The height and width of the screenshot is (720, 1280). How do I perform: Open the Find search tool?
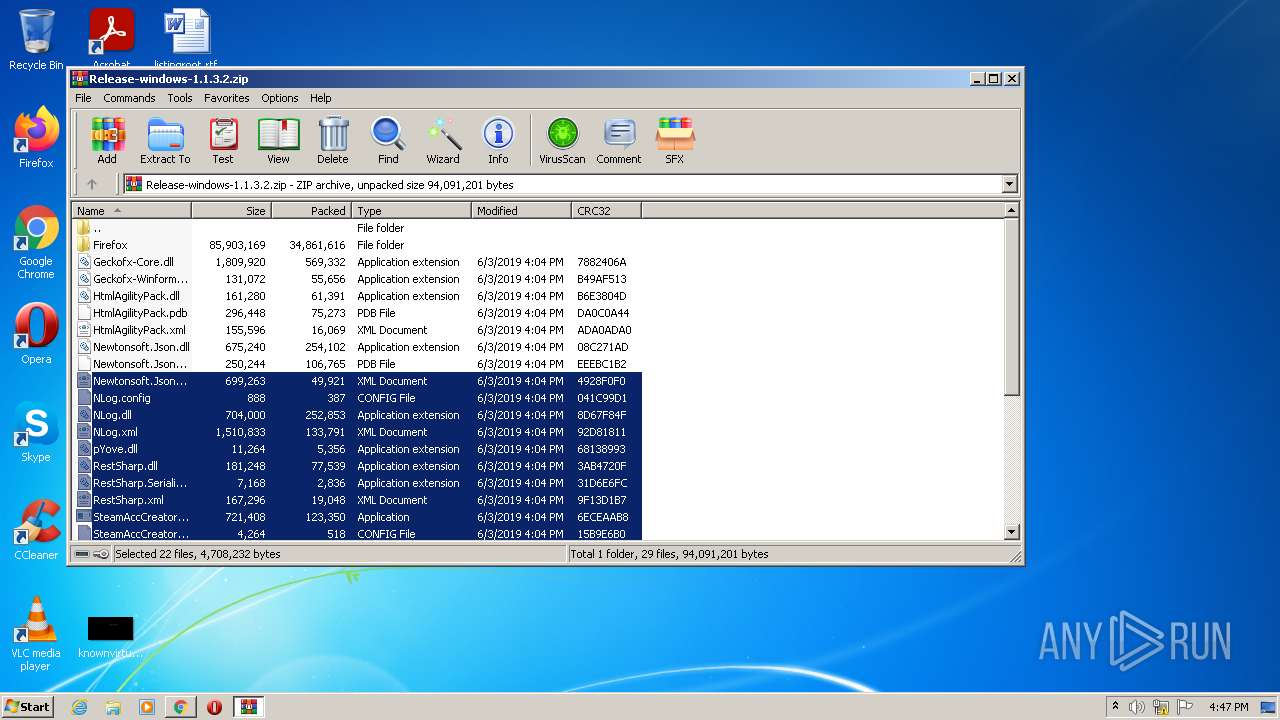click(388, 140)
